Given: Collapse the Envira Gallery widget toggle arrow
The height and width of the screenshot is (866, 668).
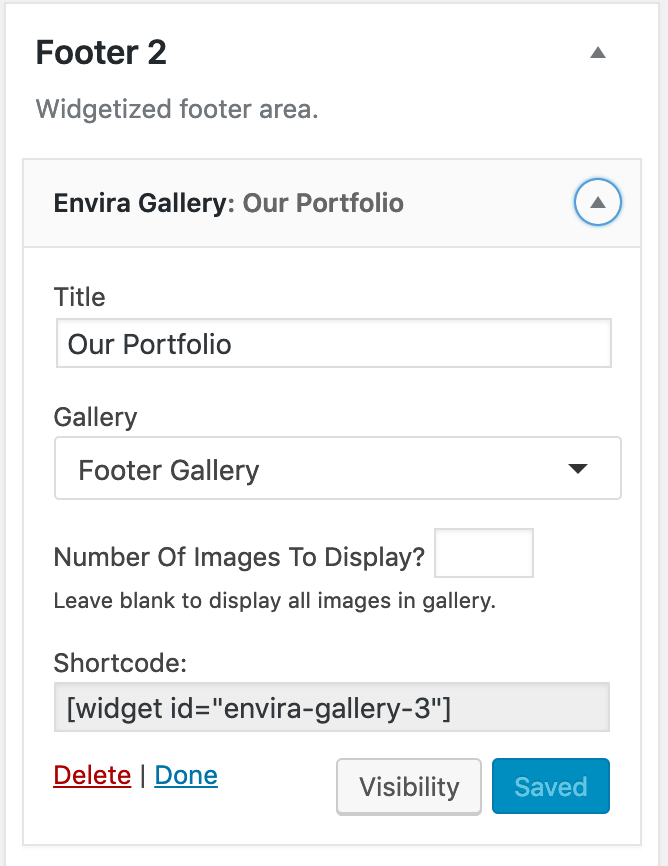Looking at the screenshot, I should pos(598,203).
